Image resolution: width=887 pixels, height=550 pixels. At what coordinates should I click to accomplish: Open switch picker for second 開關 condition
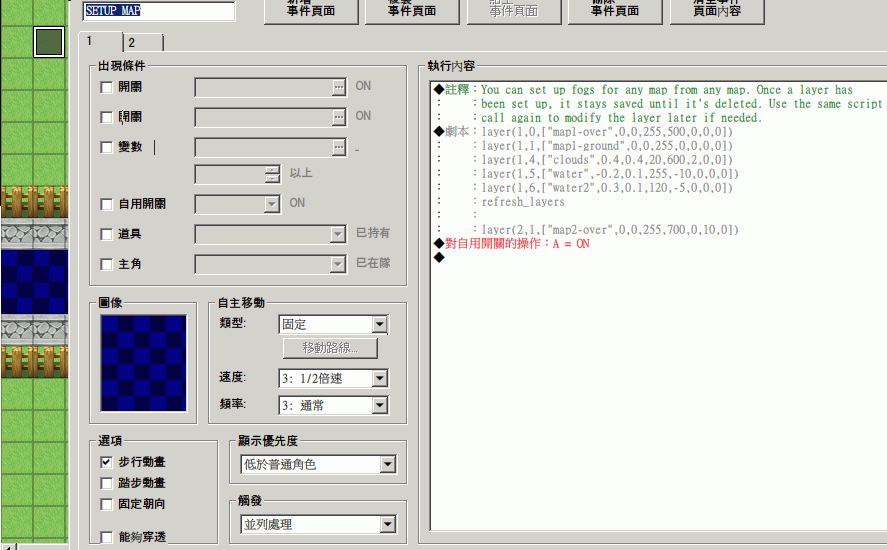tap(338, 117)
